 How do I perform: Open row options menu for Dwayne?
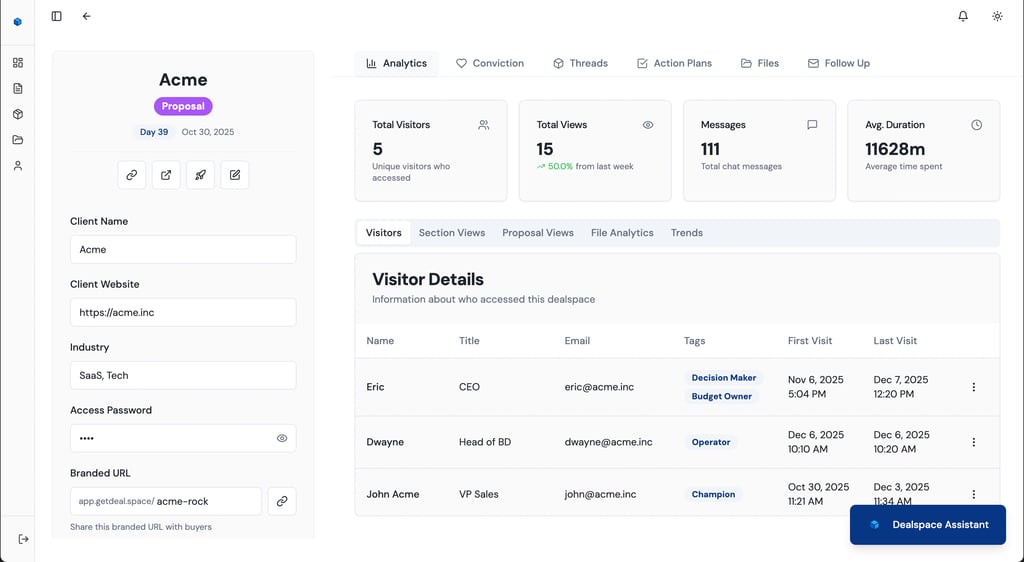[x=974, y=442]
